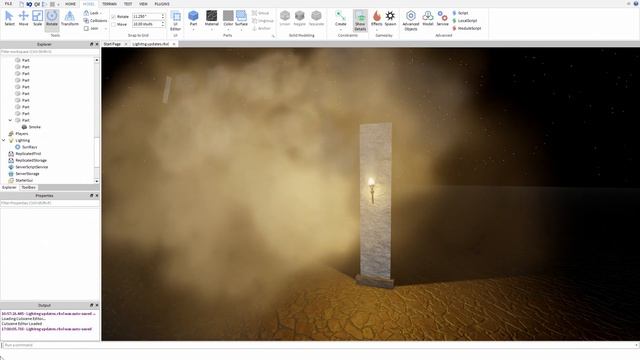Open the Part type dropdown arrow
Image resolution: width=640 pixels, height=360 pixels.
193,29
